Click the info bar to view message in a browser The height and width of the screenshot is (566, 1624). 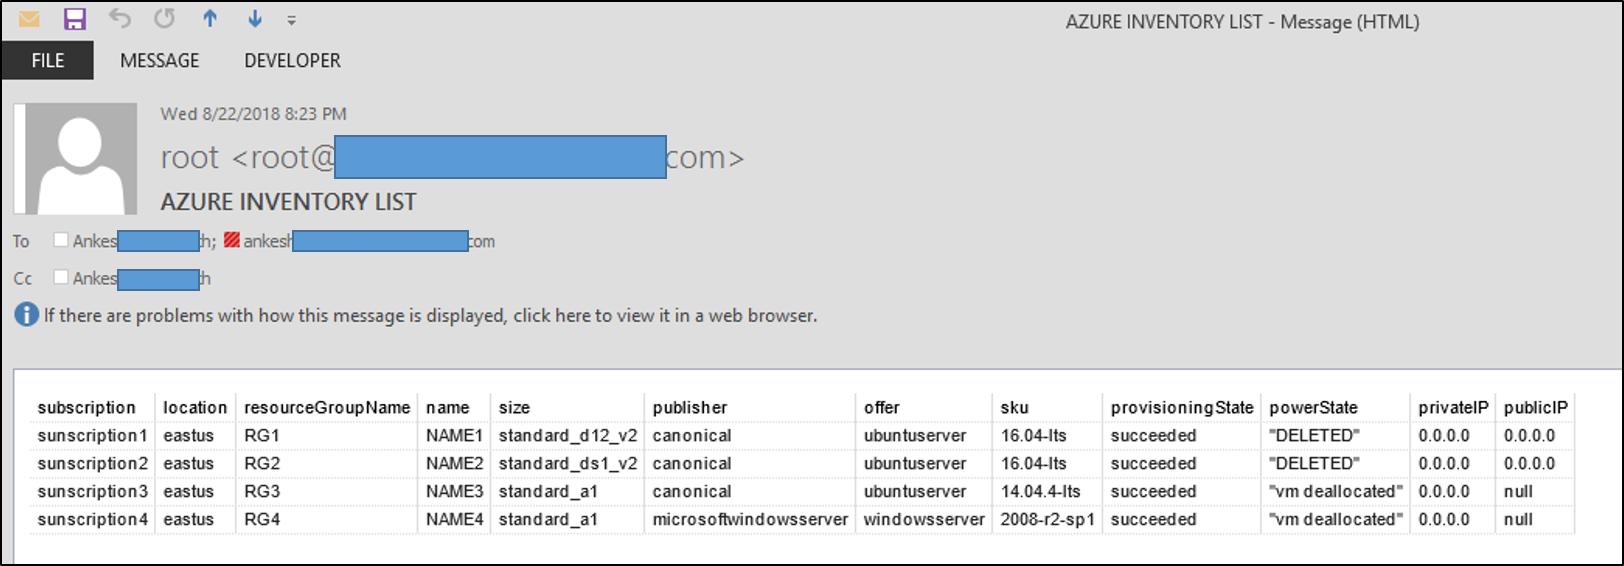[x=430, y=316]
